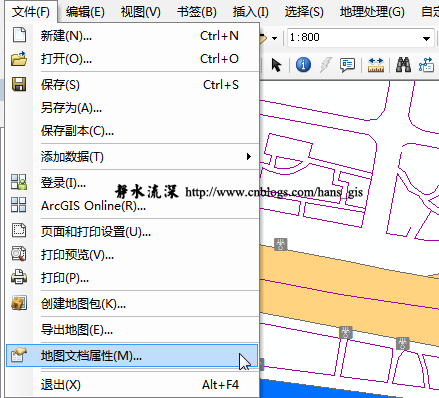Expand the 添加数据(T) submenu
Image resolution: width=439 pixels, height=398 pixels.
pos(132,156)
